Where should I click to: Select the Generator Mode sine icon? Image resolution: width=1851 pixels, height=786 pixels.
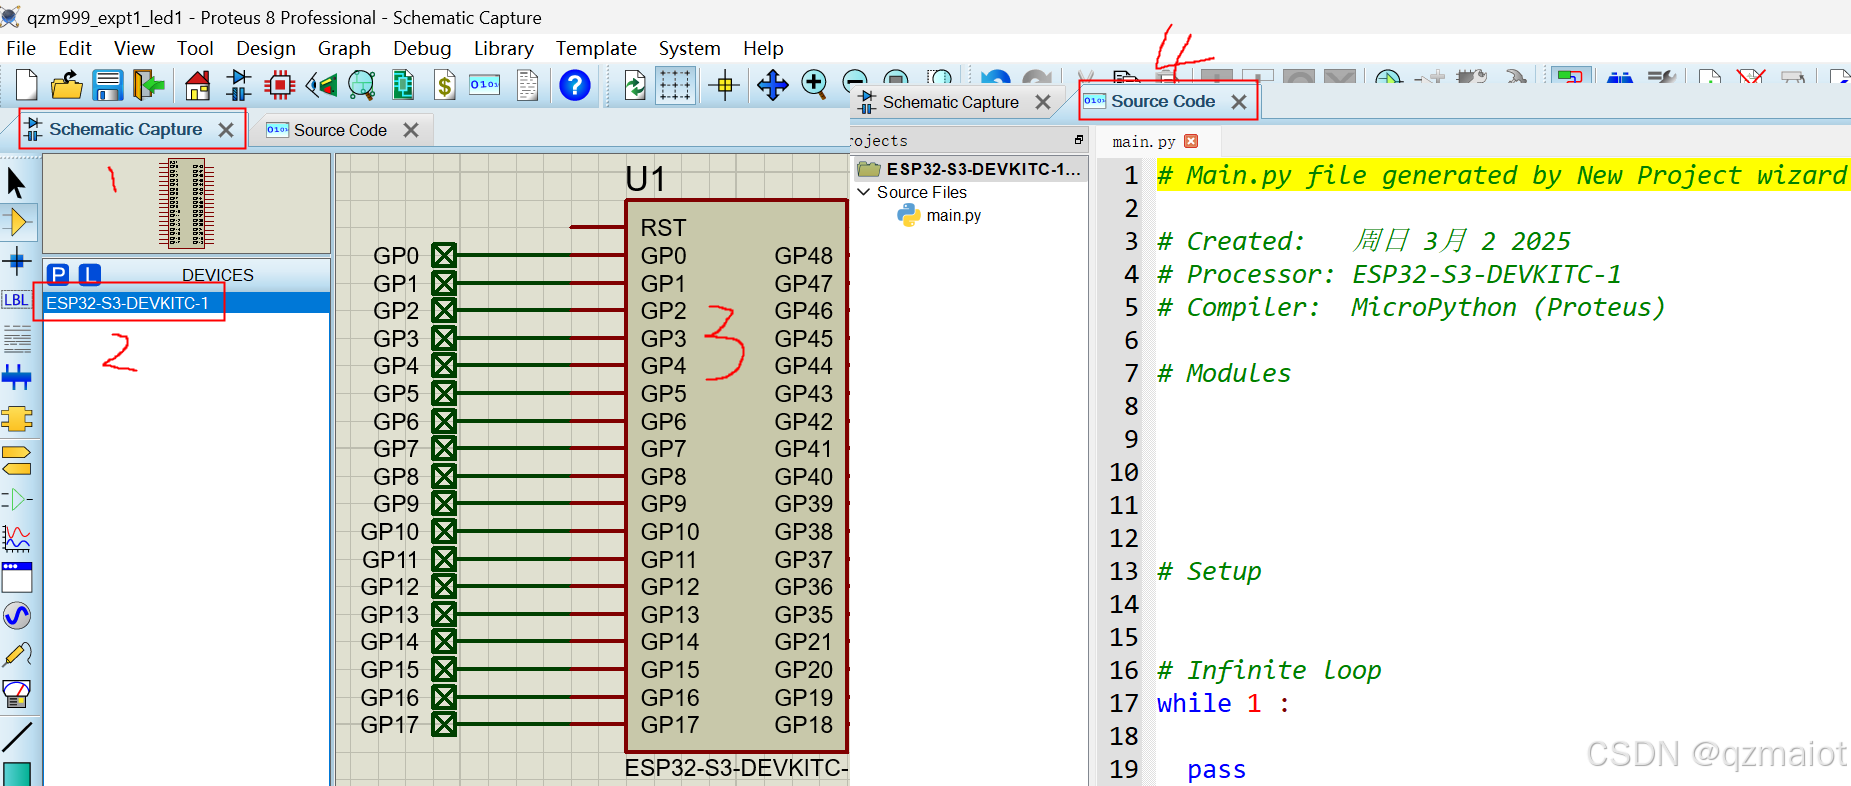point(17,616)
